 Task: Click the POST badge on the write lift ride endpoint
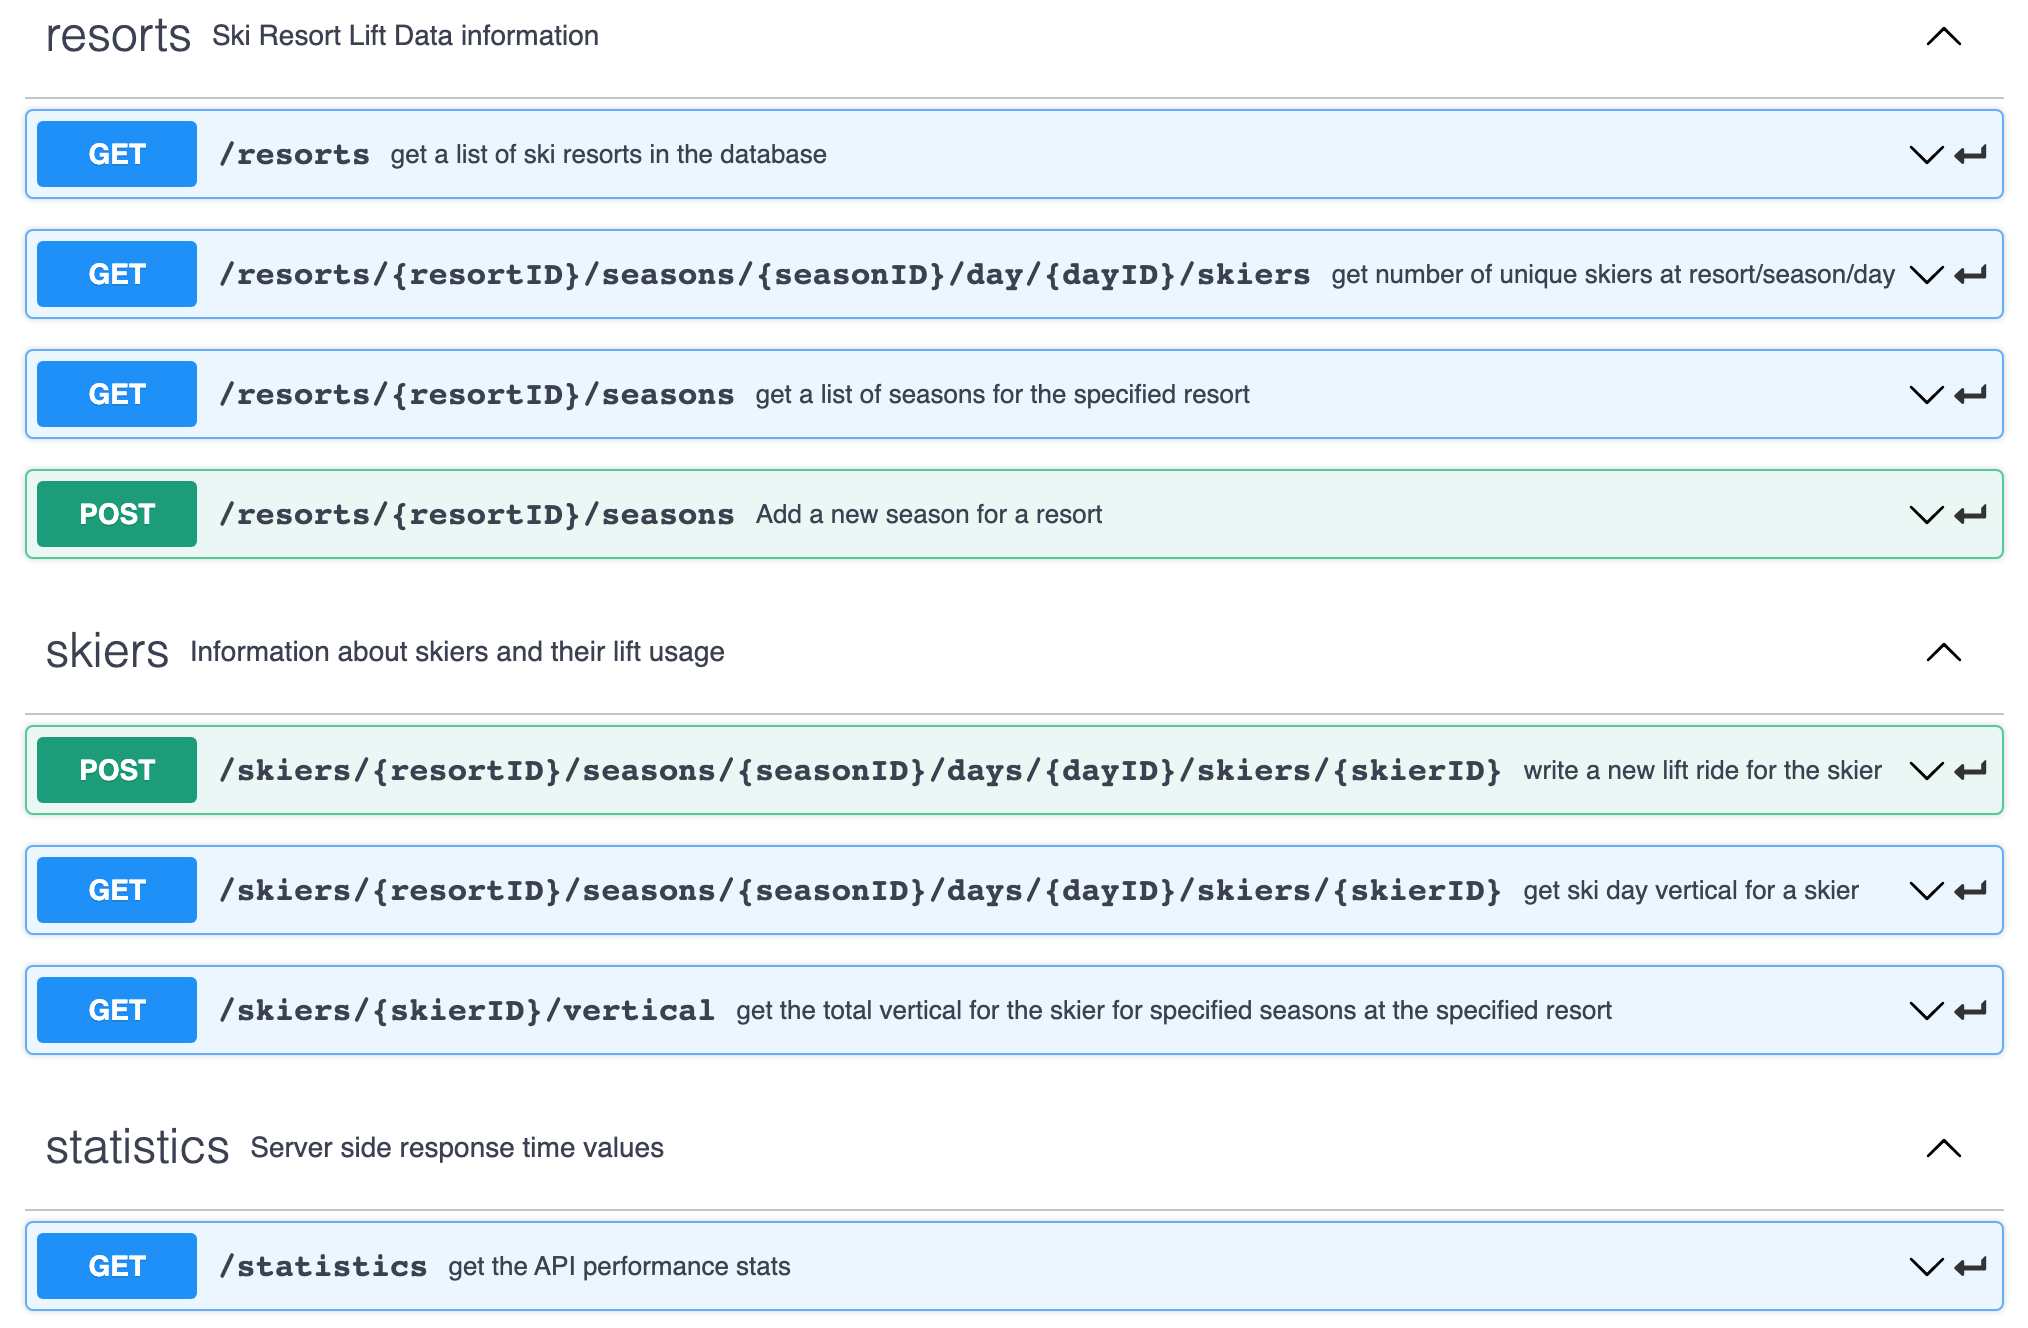pyautogui.click(x=115, y=769)
